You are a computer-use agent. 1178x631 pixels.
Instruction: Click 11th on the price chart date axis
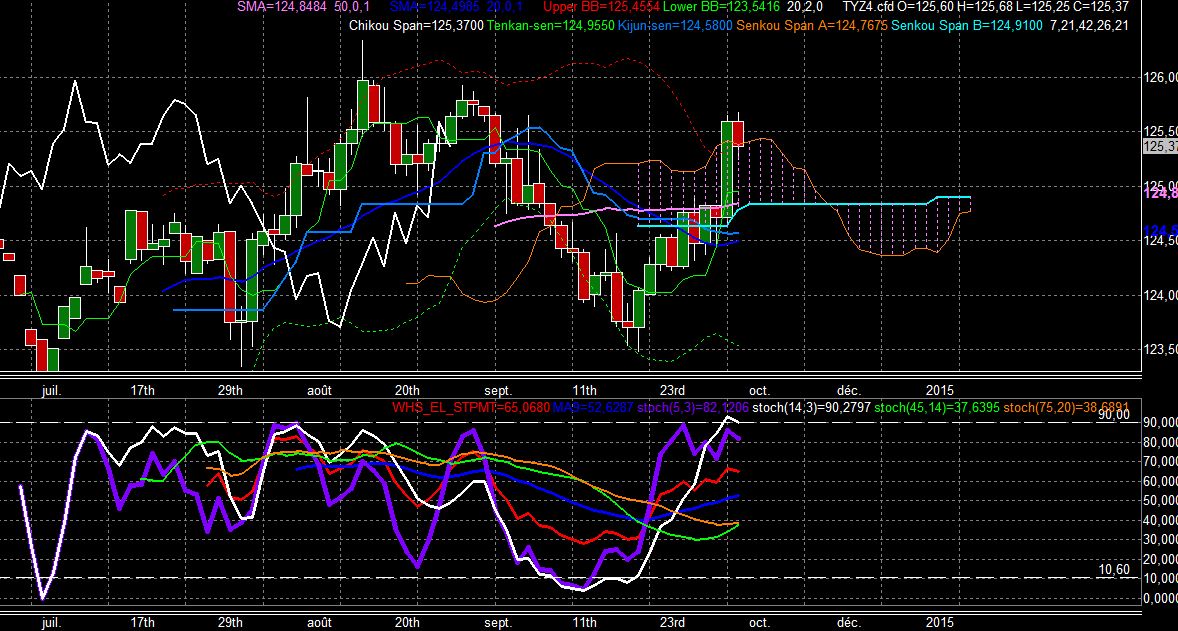click(584, 390)
